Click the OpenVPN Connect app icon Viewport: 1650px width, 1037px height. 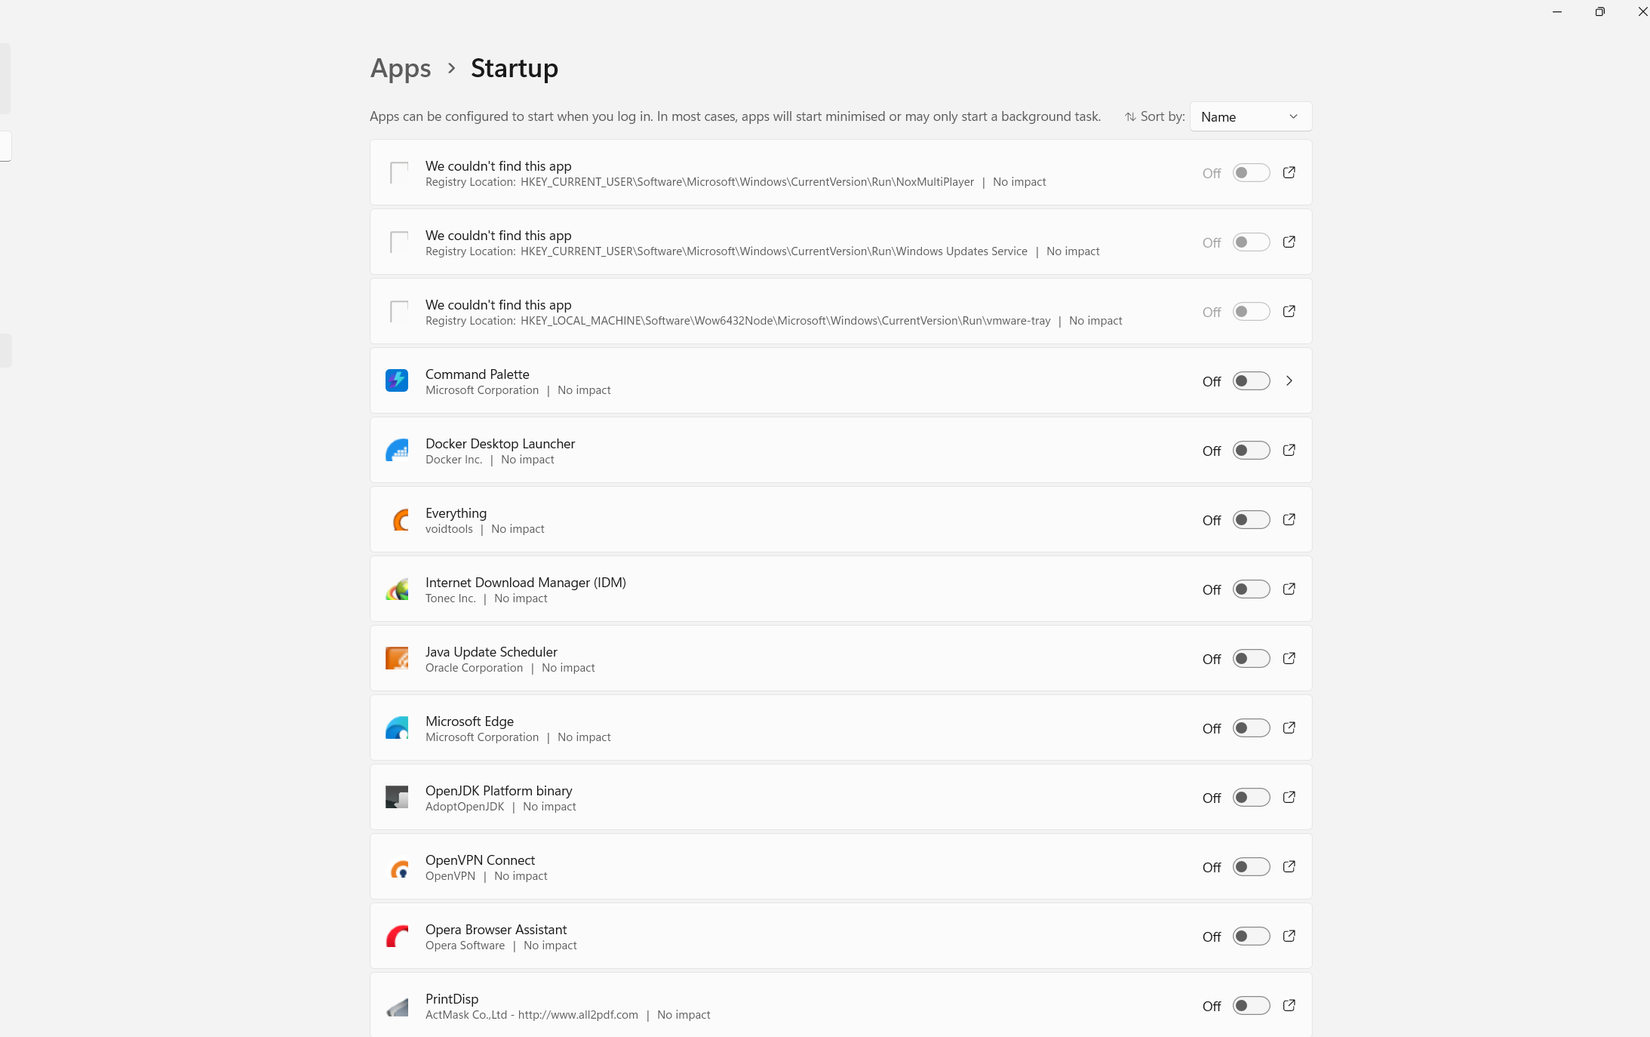click(397, 867)
